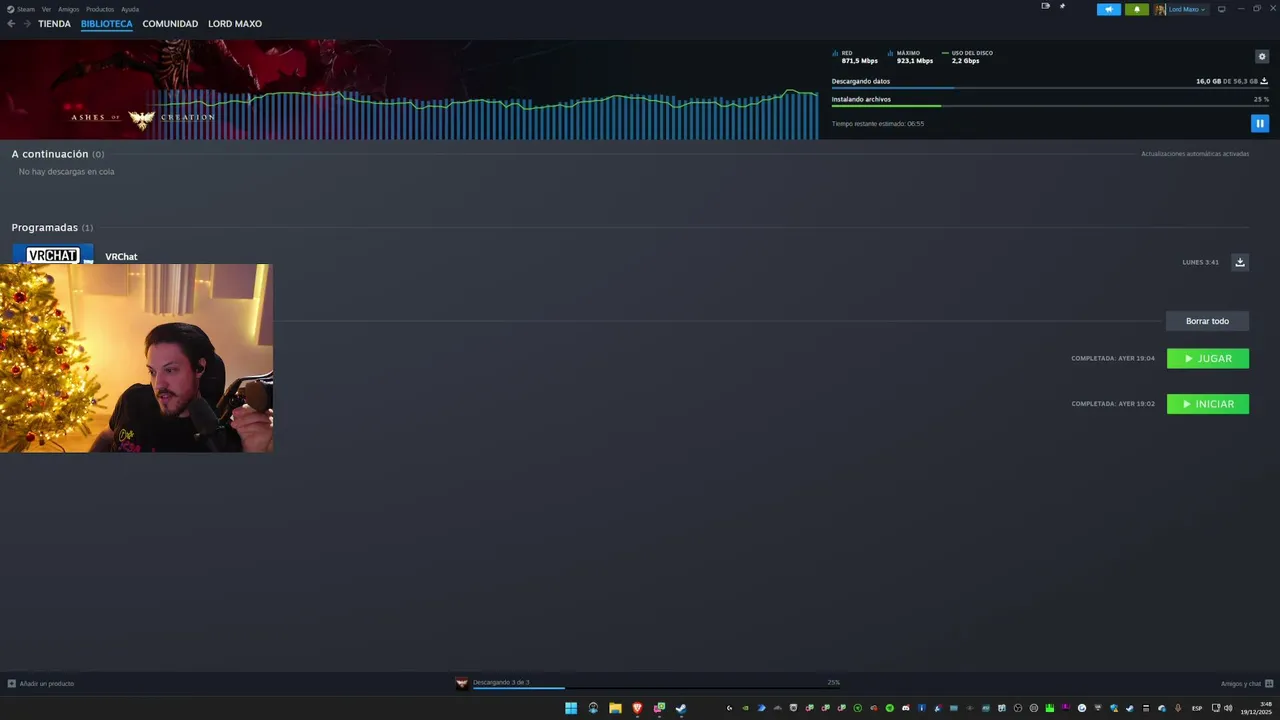This screenshot has height=720, width=1280.
Task: Open the Steam announcements megaphone button
Action: pyautogui.click(x=1108, y=9)
